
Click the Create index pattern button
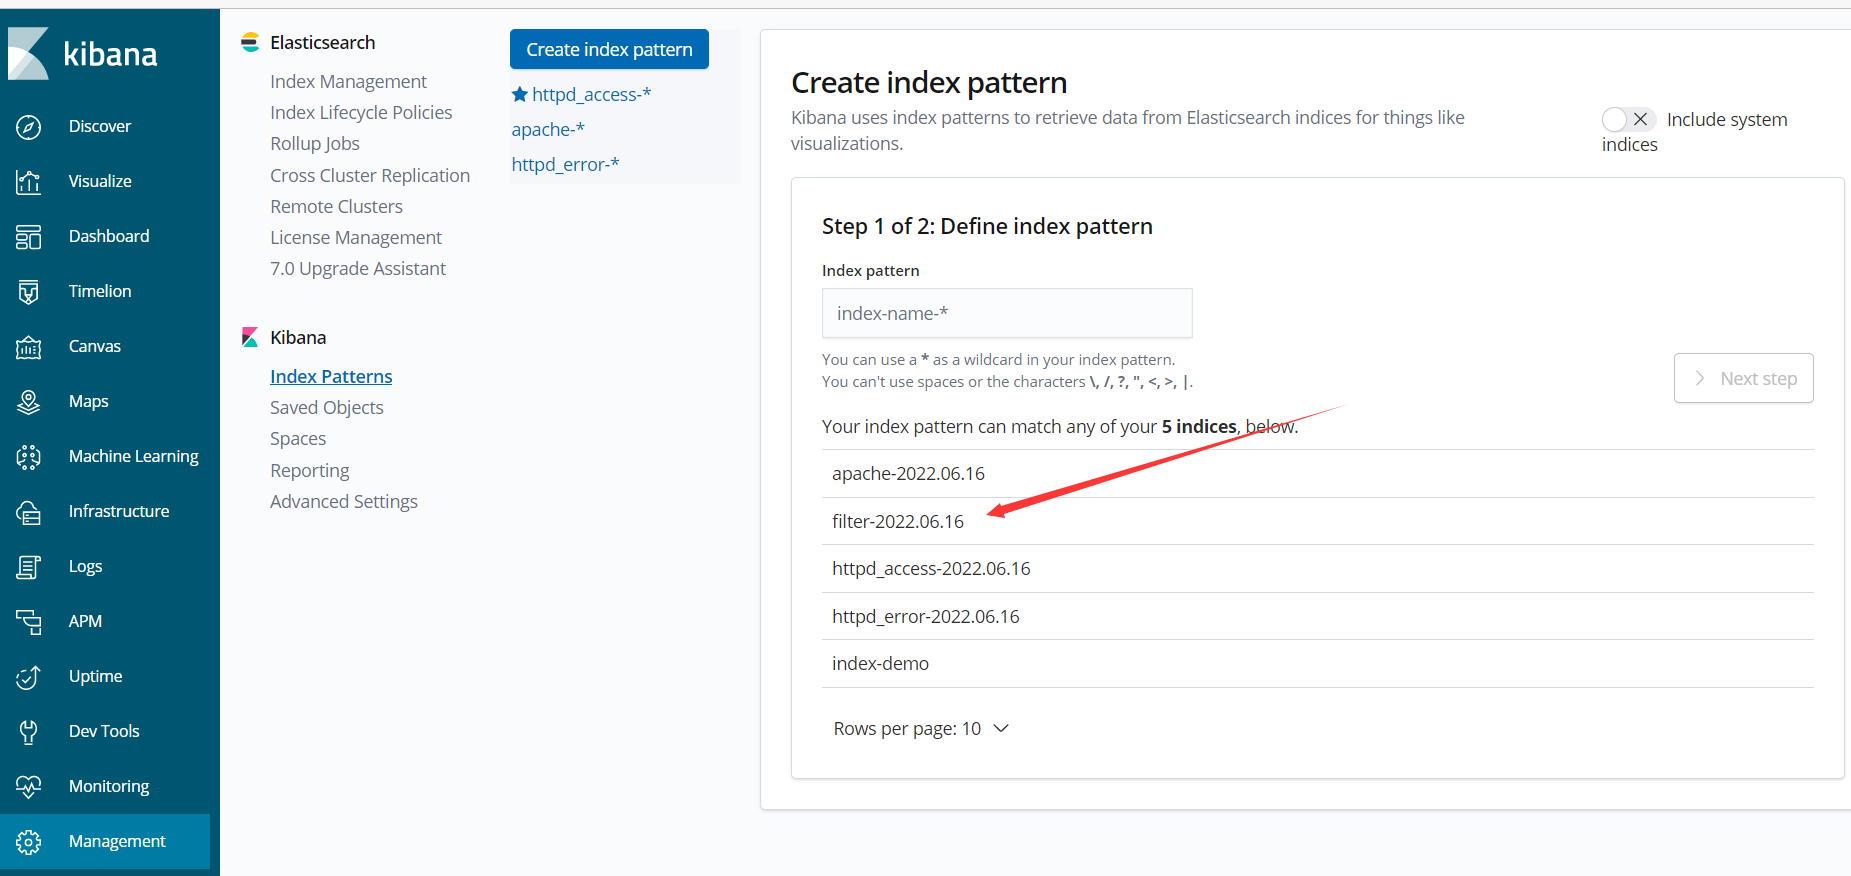[609, 50]
